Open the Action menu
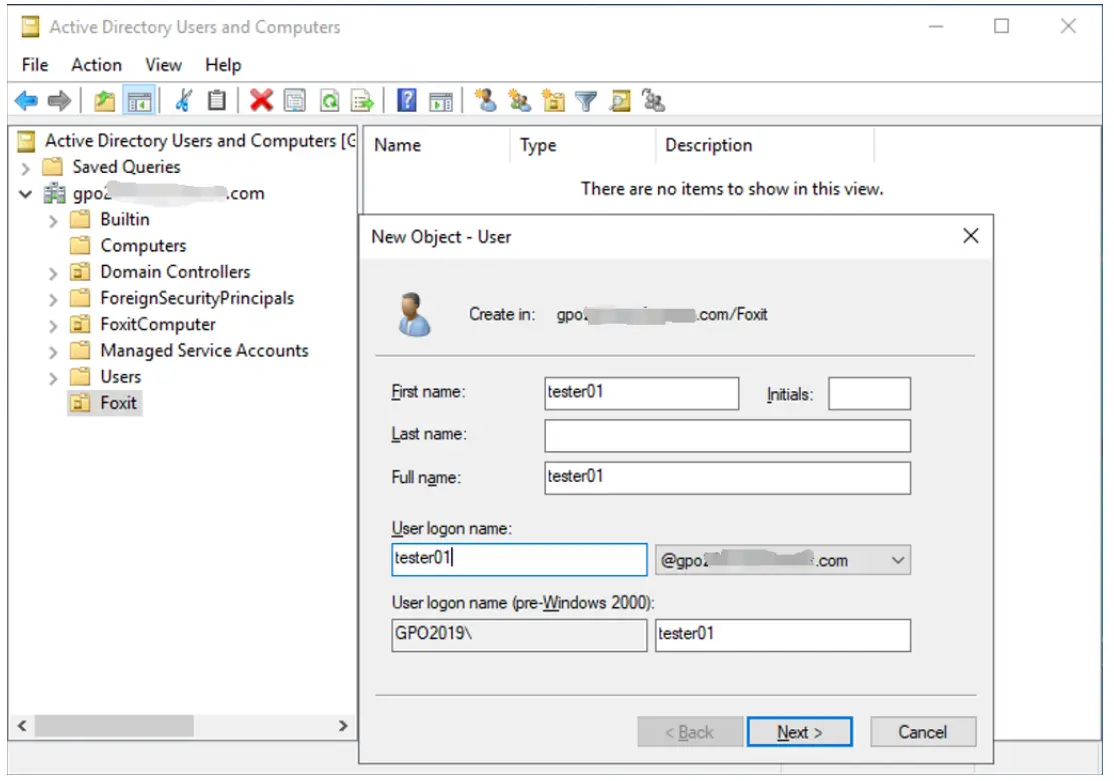The height and width of the screenshot is (781, 1114). pyautogui.click(x=96, y=64)
